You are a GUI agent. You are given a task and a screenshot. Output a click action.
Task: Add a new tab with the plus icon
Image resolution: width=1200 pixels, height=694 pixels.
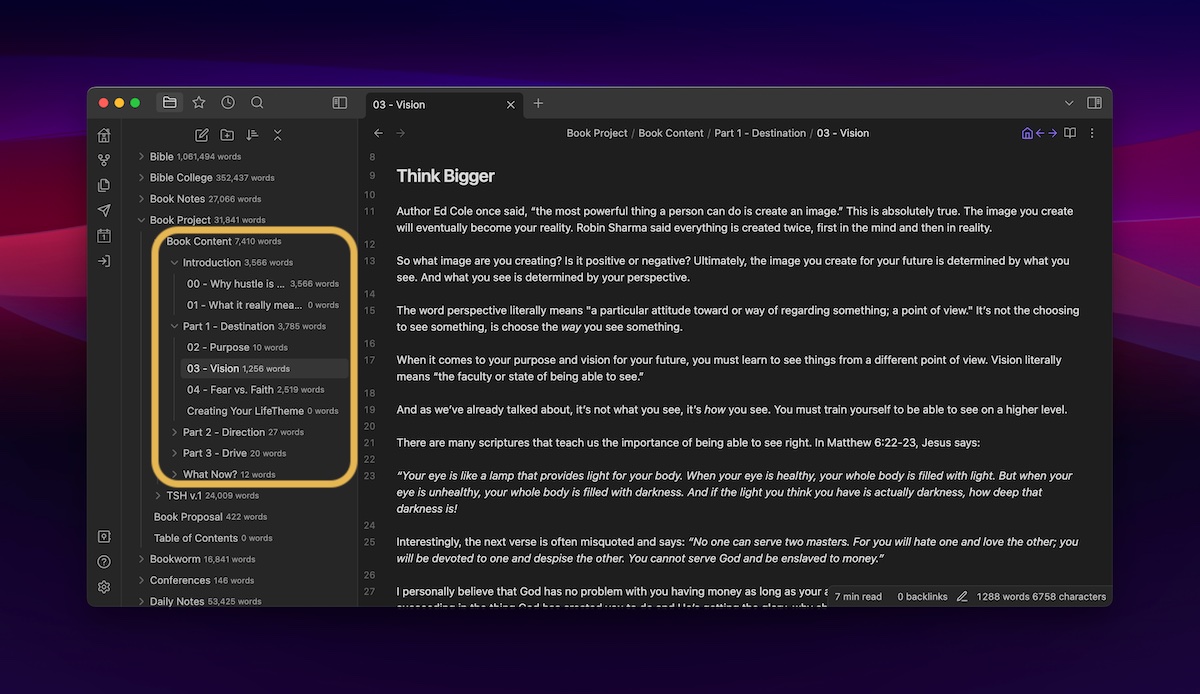pos(538,103)
